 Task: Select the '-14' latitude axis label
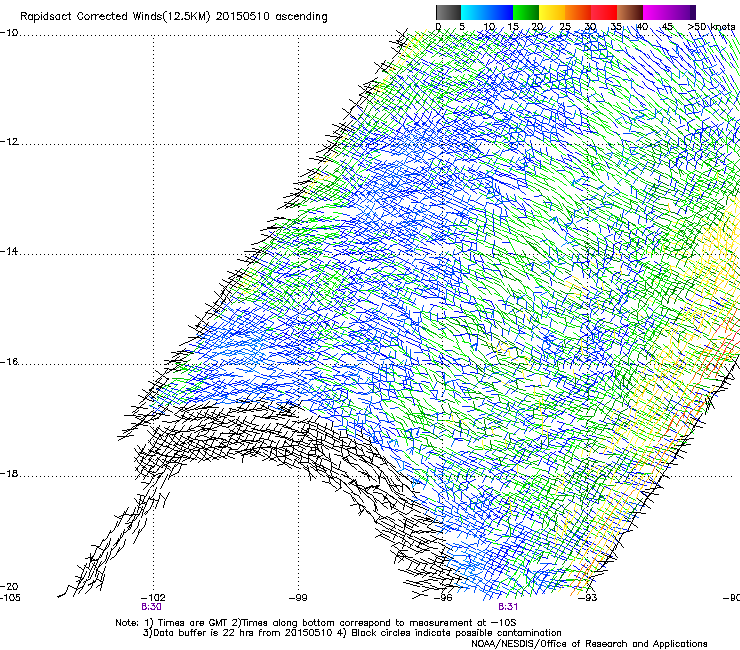click(9, 251)
